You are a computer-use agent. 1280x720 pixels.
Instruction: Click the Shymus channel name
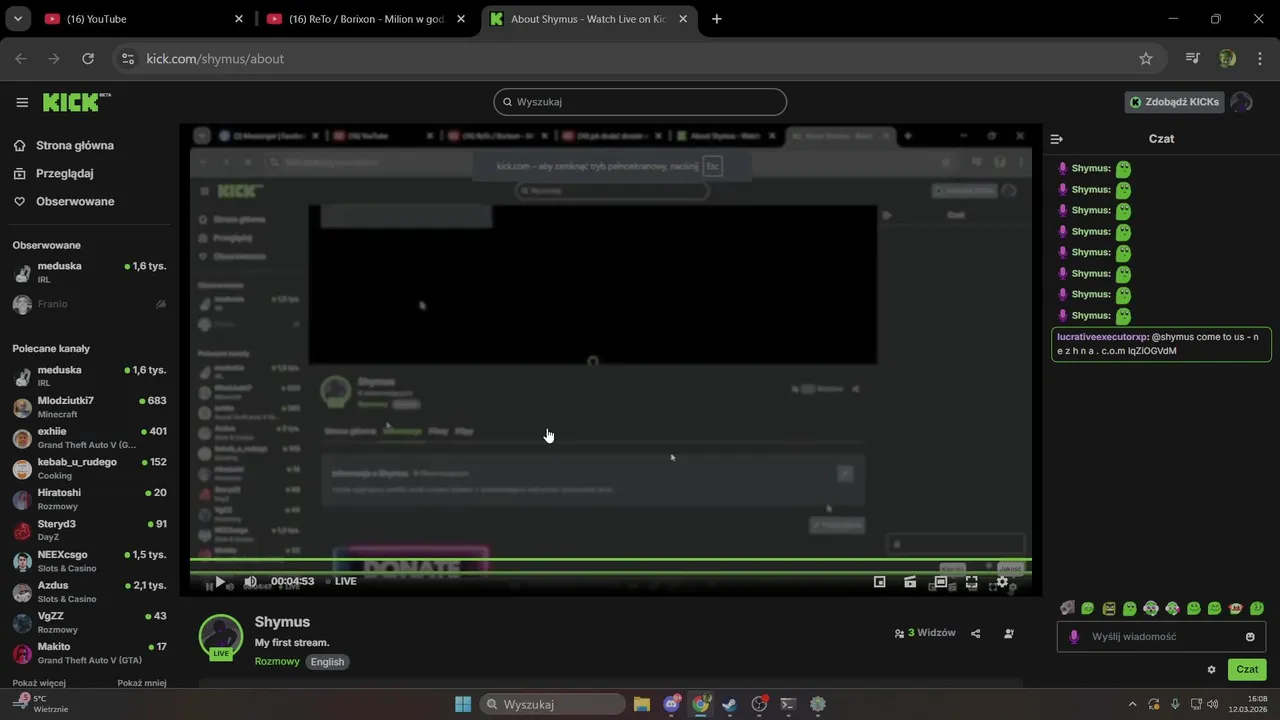282,622
